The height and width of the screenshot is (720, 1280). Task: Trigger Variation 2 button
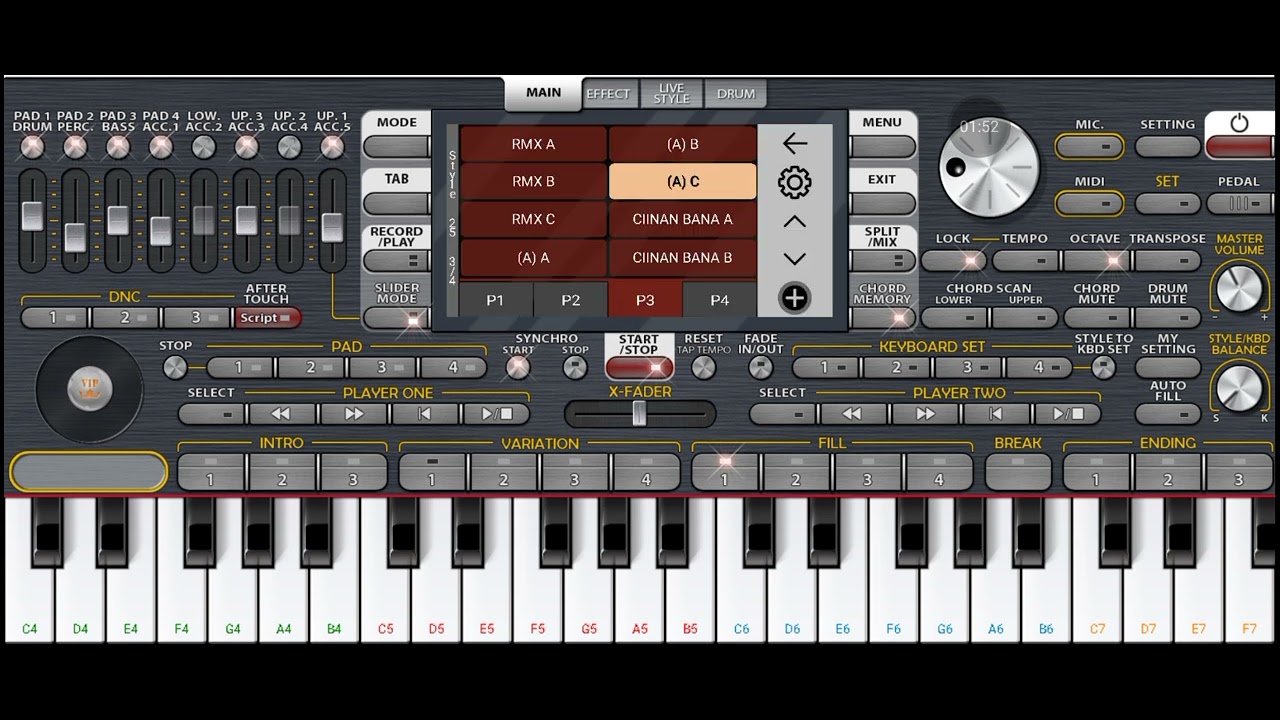tap(503, 472)
